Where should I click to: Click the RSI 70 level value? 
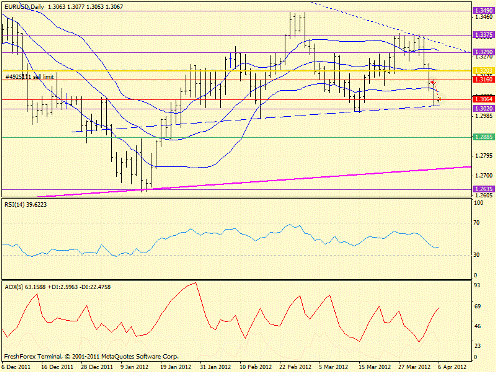[x=477, y=223]
